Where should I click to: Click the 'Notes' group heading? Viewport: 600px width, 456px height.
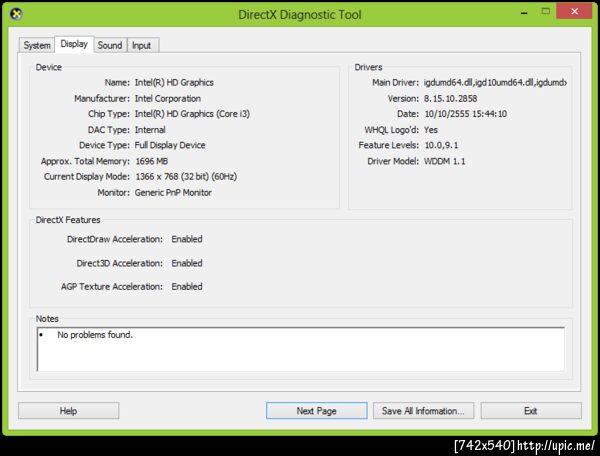(47, 319)
